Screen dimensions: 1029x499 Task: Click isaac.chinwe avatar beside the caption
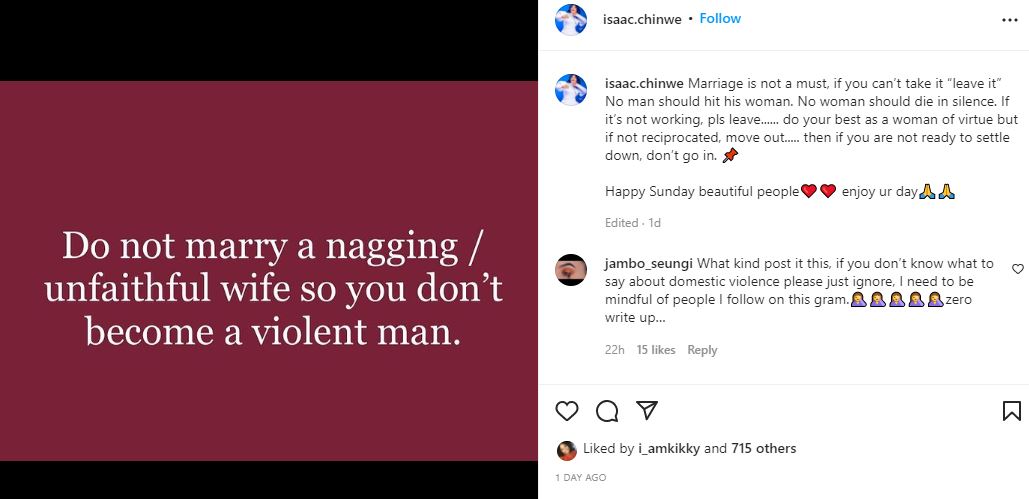coord(571,88)
